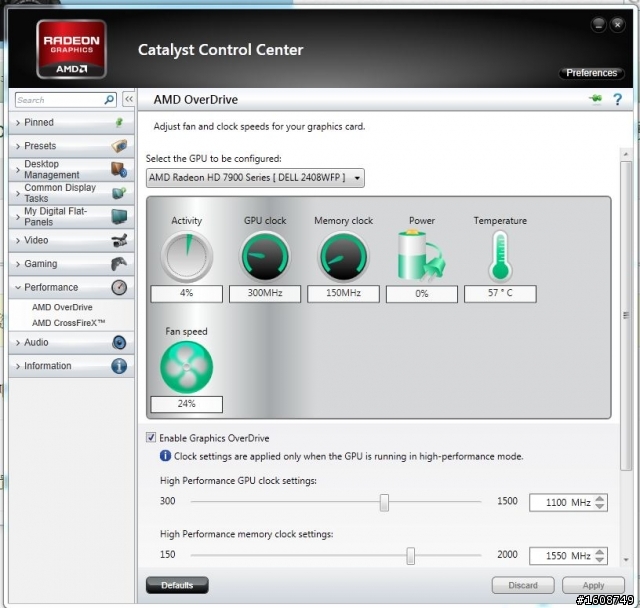Viewport: 640px width, 608px height.
Task: Click the 0% power value
Action: tap(422, 293)
